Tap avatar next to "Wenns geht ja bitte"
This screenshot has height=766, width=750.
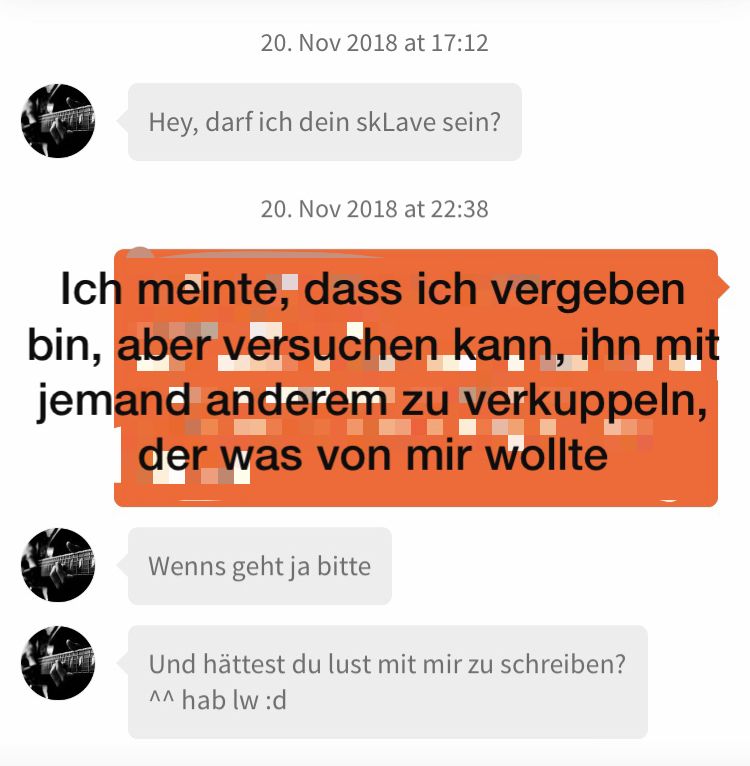coord(58,565)
